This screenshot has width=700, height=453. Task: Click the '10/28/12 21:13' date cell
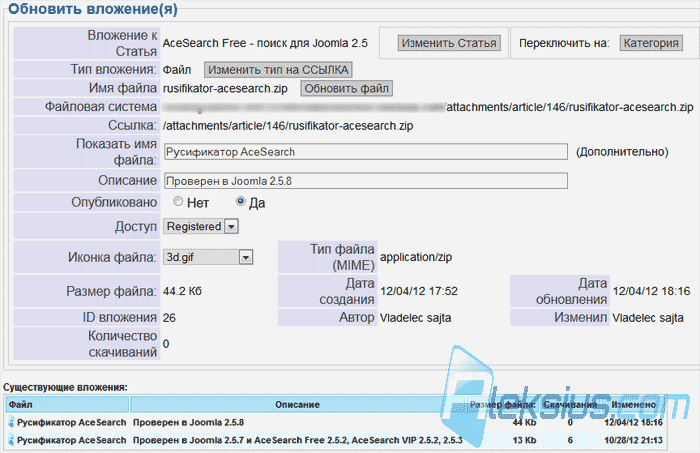(x=633, y=440)
